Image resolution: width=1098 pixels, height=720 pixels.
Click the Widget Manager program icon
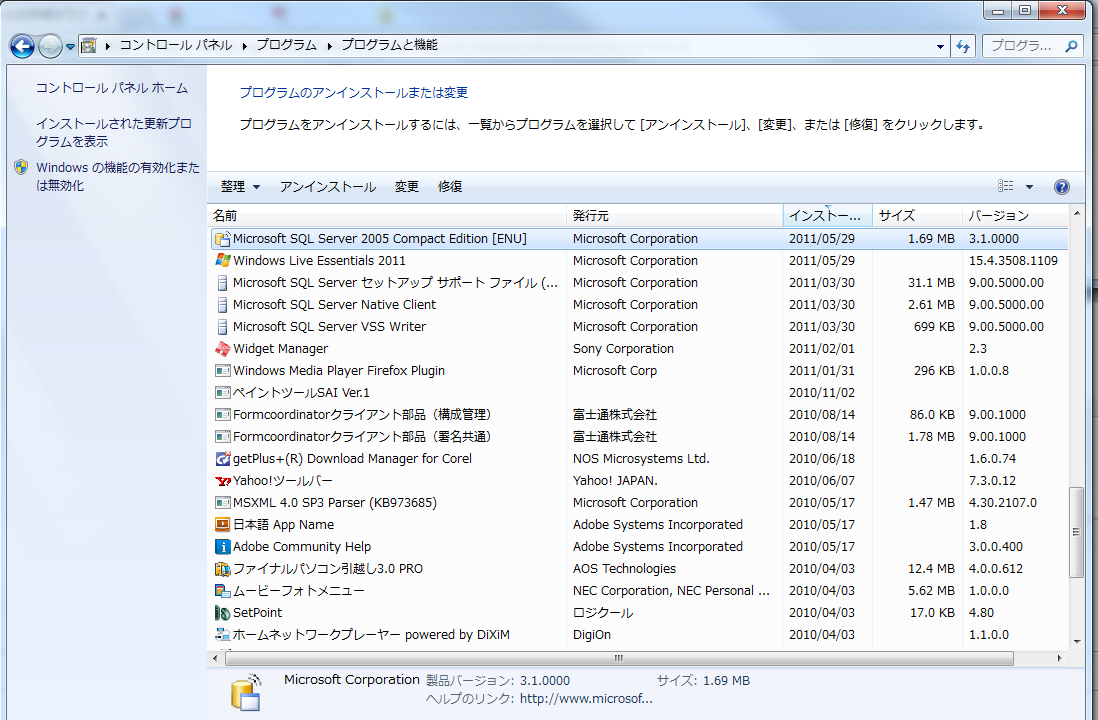(223, 349)
